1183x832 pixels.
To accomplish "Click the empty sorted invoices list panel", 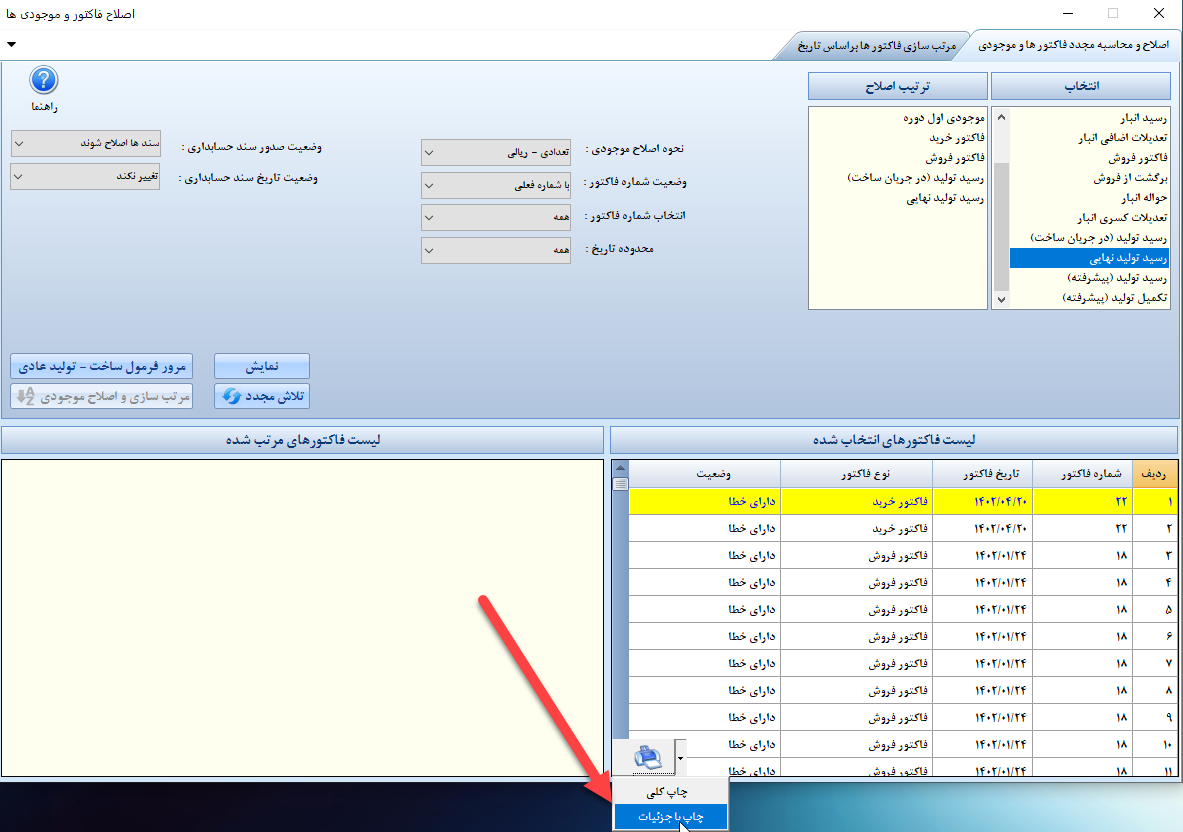I will (303, 618).
